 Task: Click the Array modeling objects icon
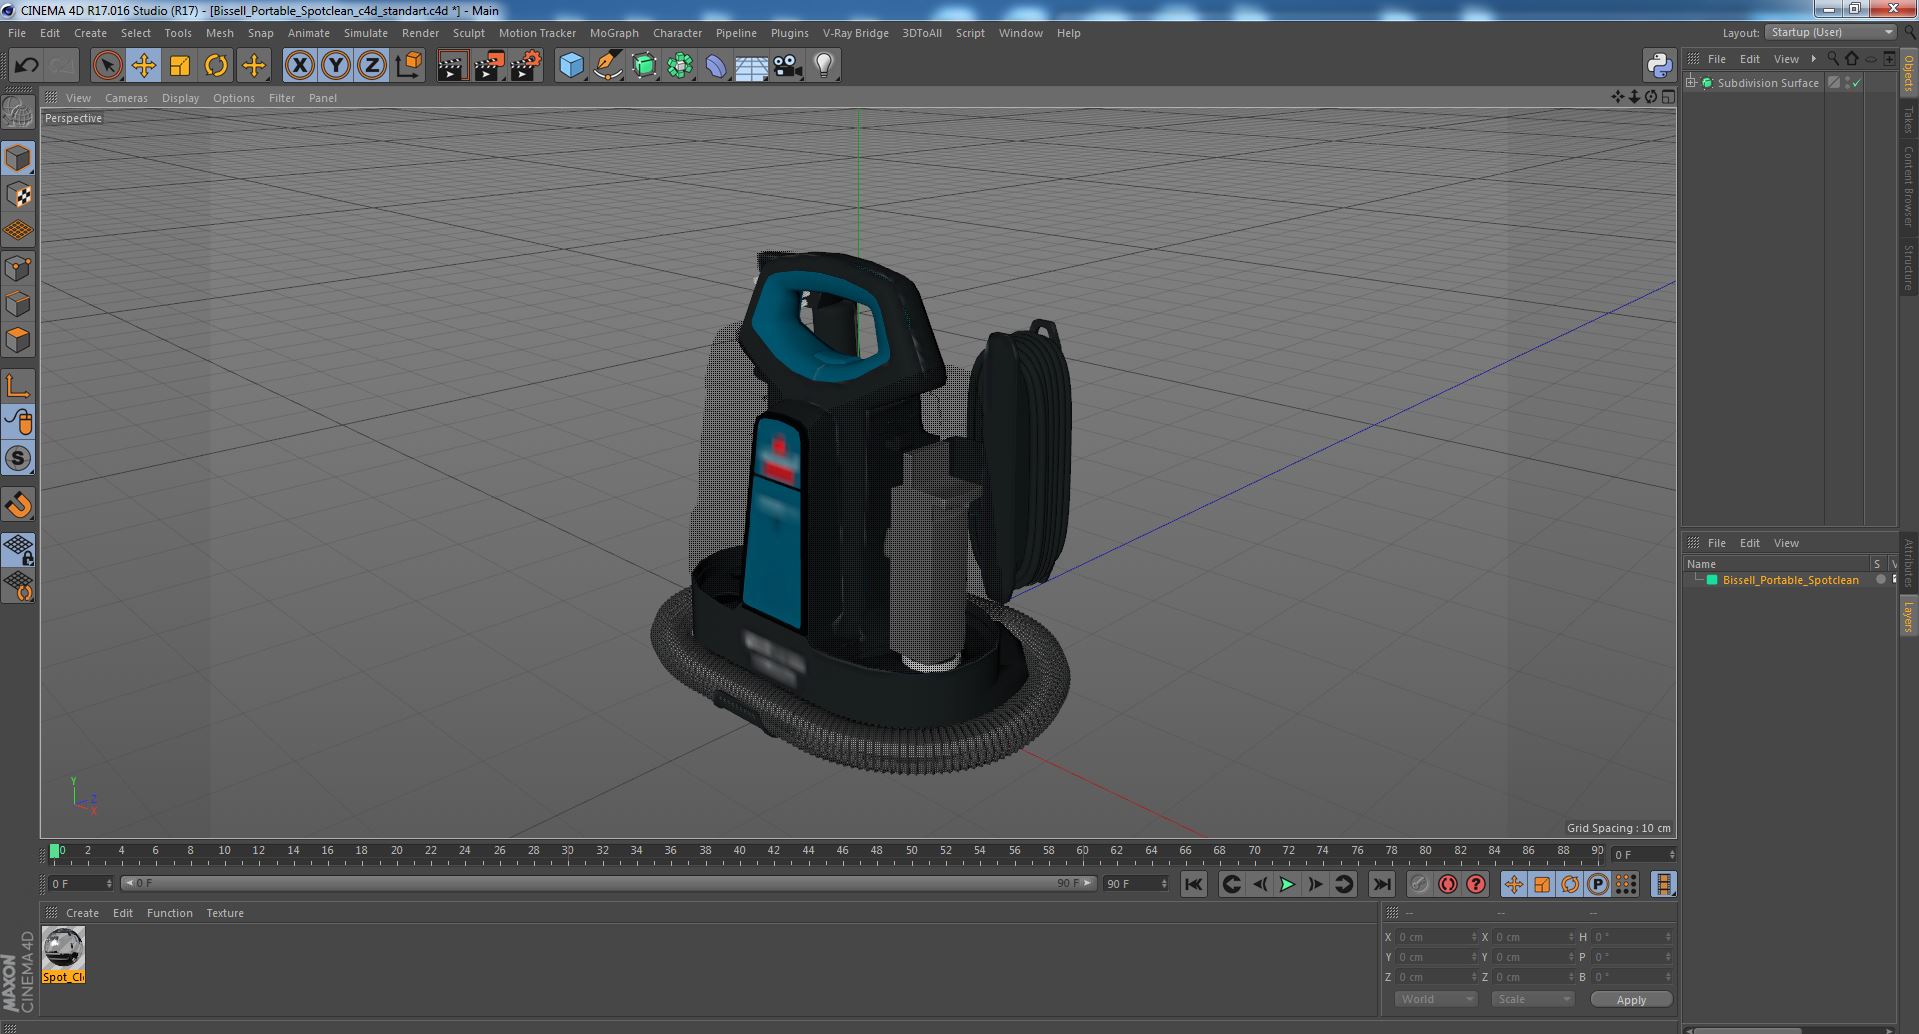[x=680, y=66]
